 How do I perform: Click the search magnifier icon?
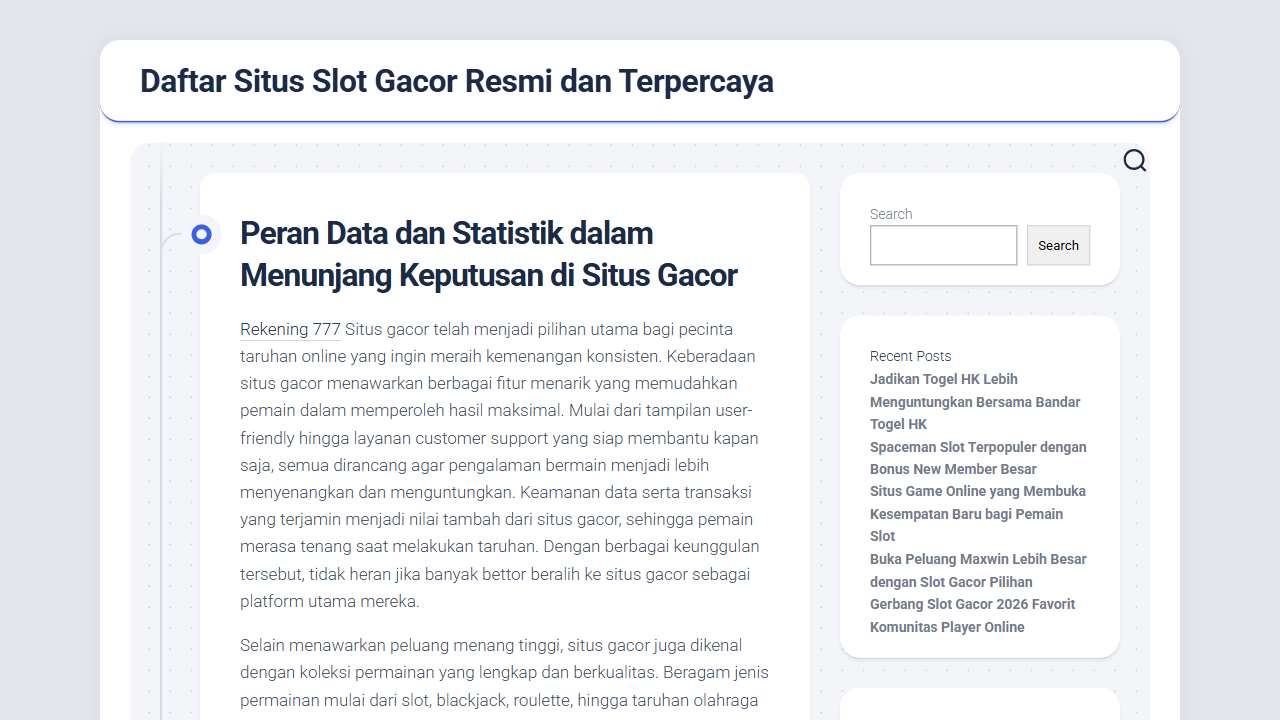1135,160
